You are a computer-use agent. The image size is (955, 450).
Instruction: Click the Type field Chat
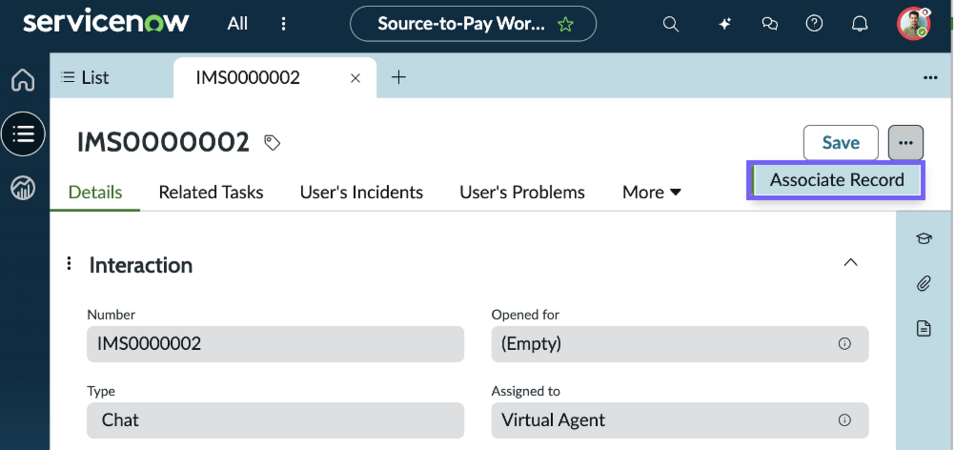pos(275,420)
